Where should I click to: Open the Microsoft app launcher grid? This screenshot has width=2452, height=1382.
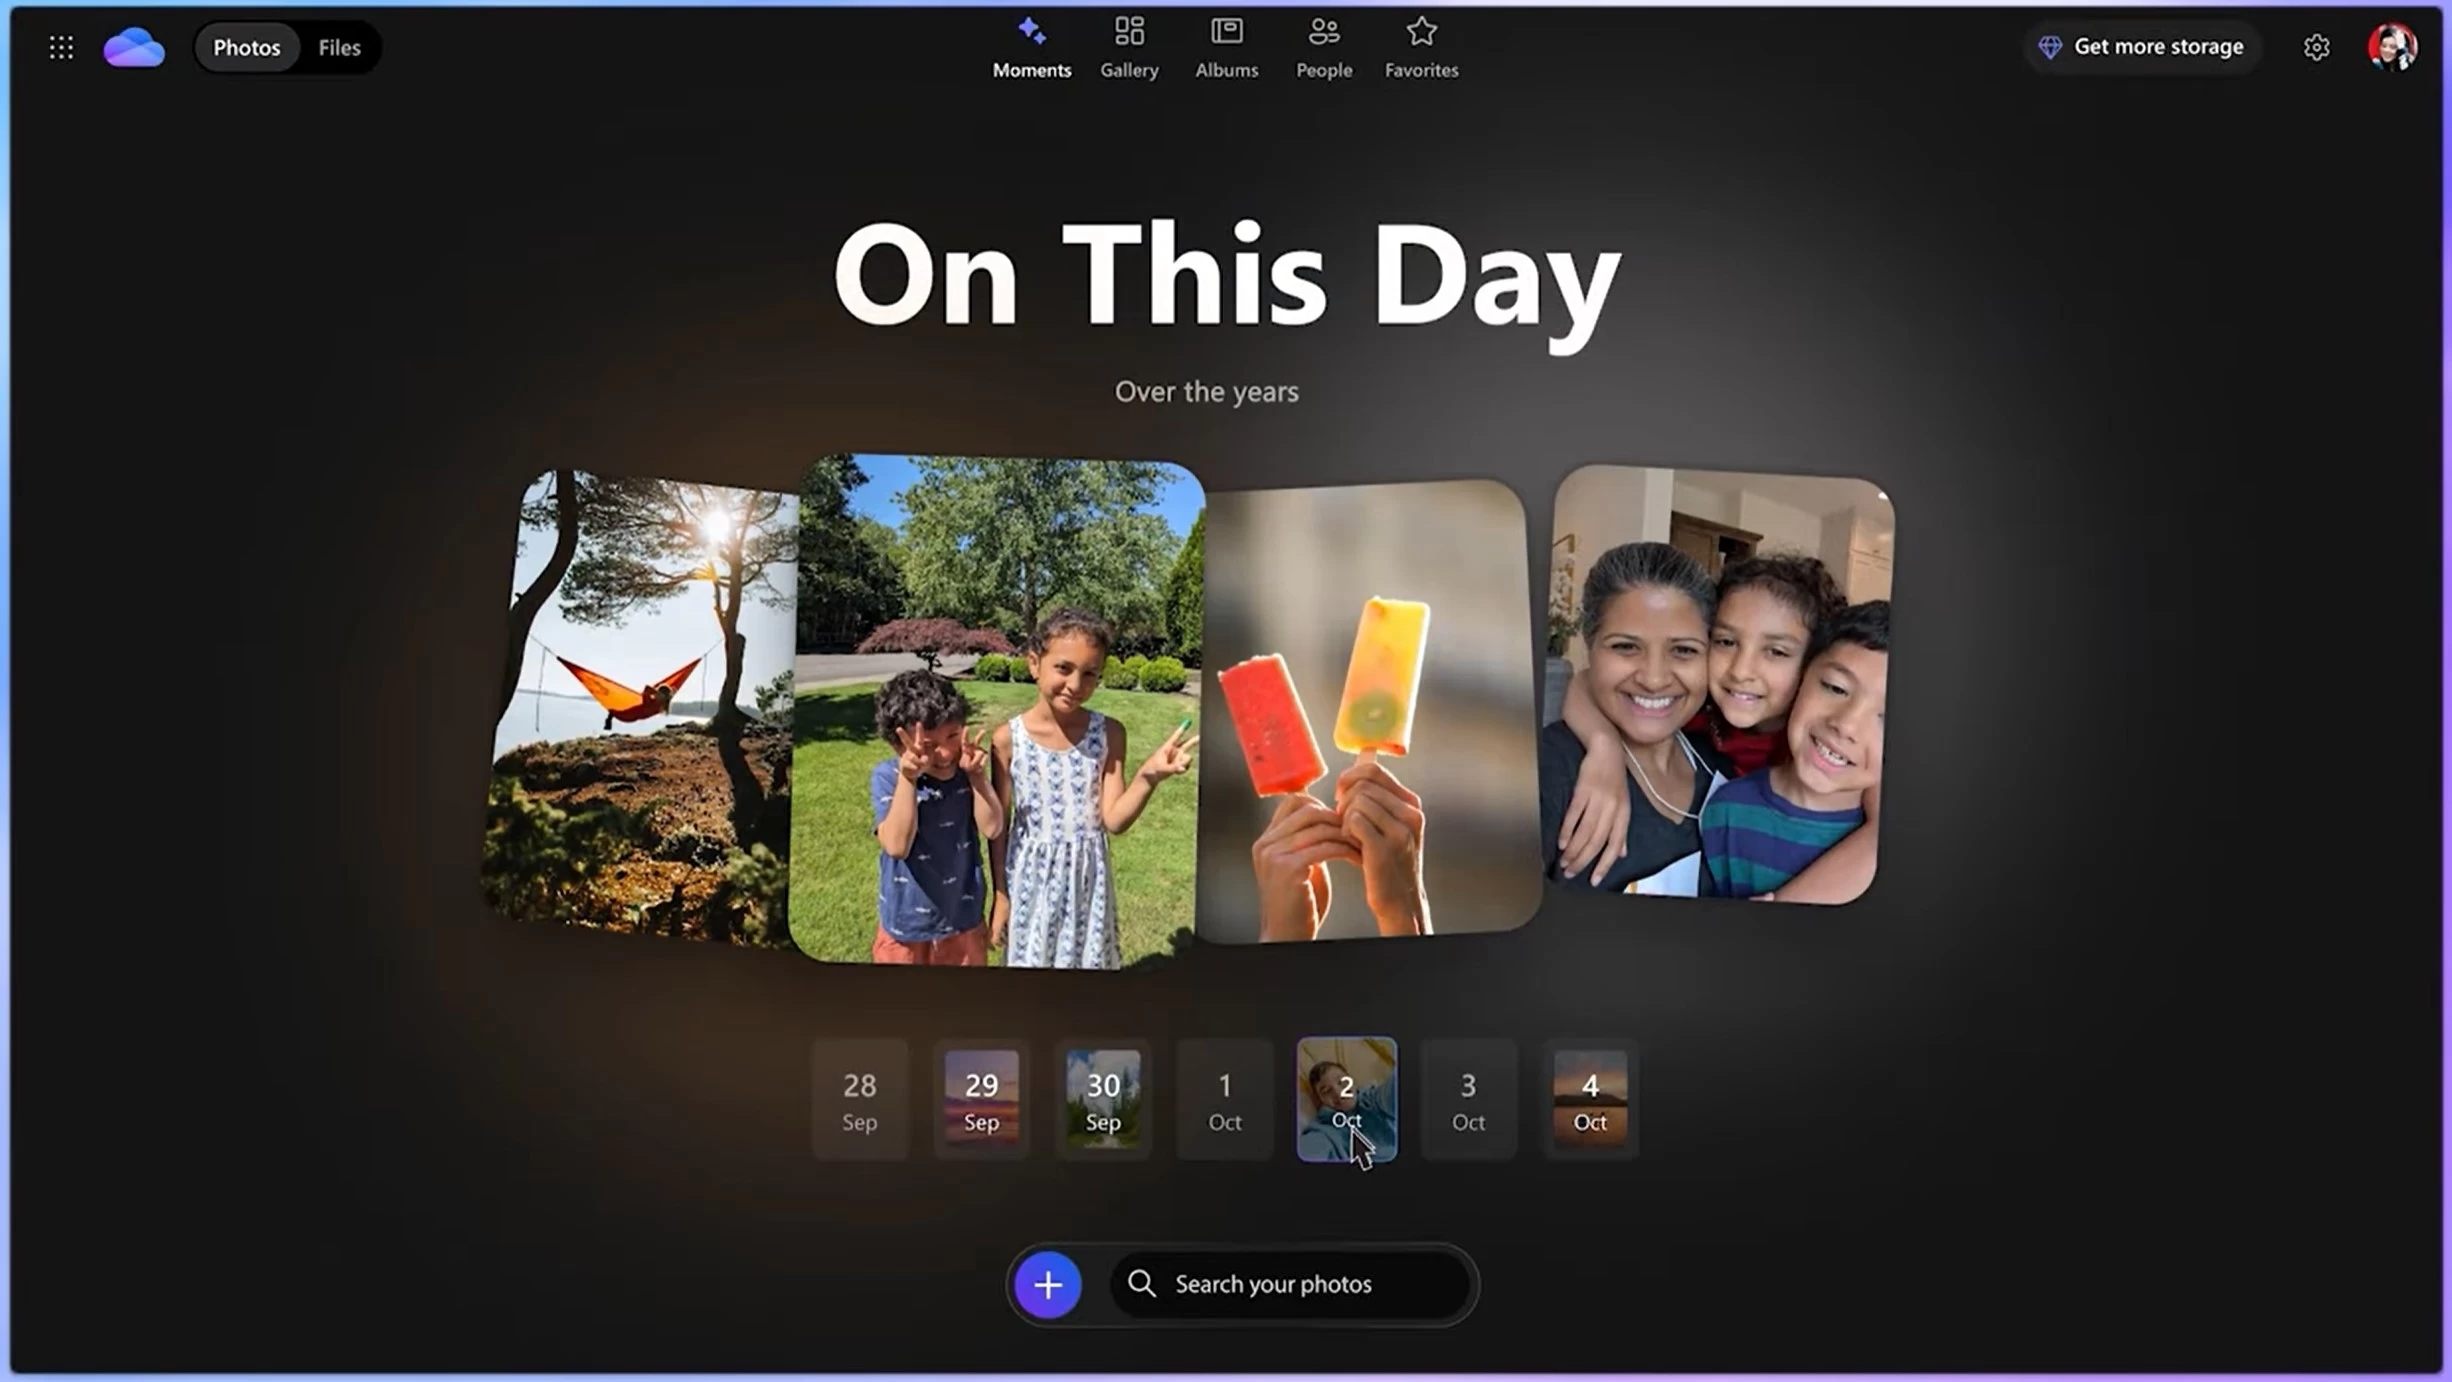coord(61,47)
